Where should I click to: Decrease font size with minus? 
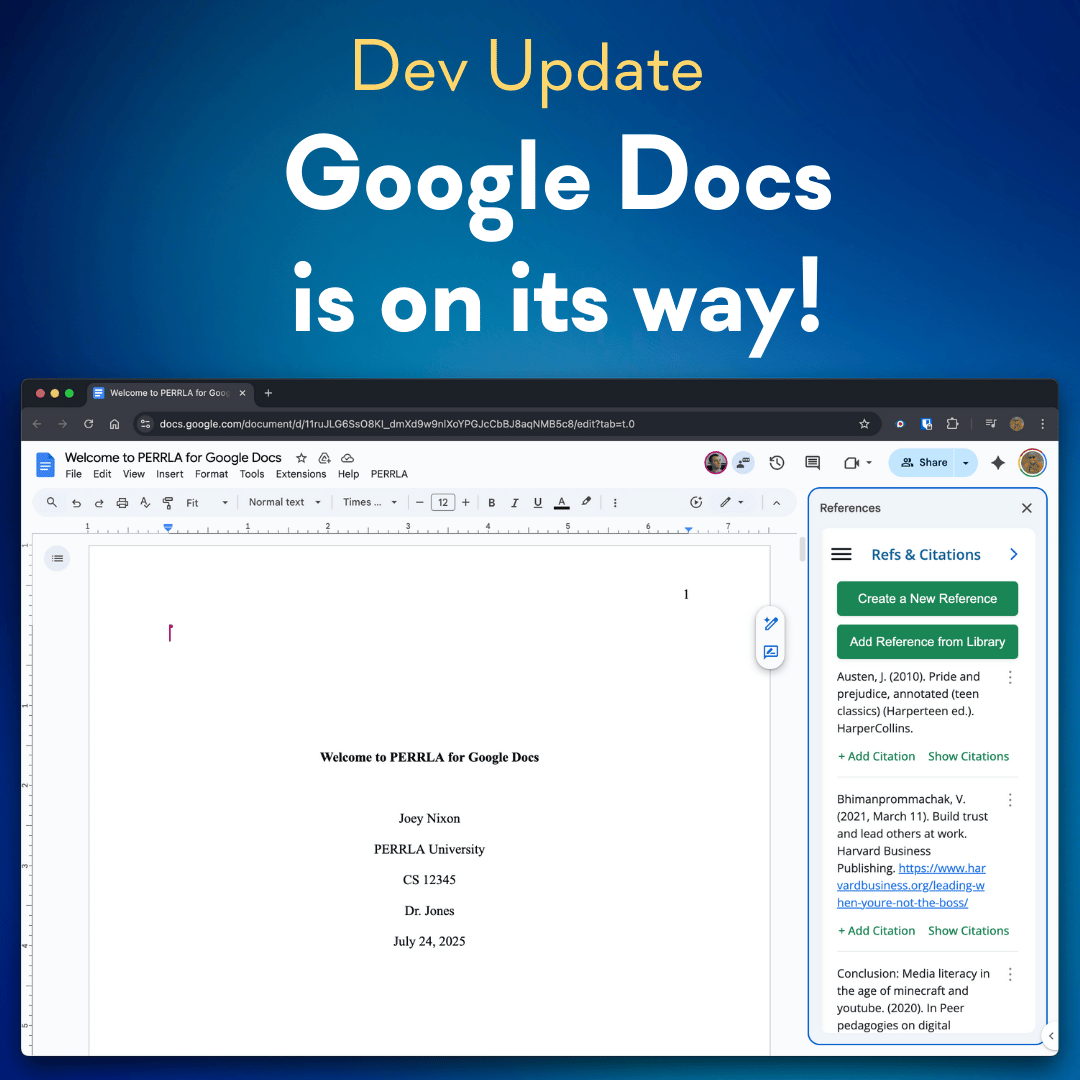tap(419, 503)
